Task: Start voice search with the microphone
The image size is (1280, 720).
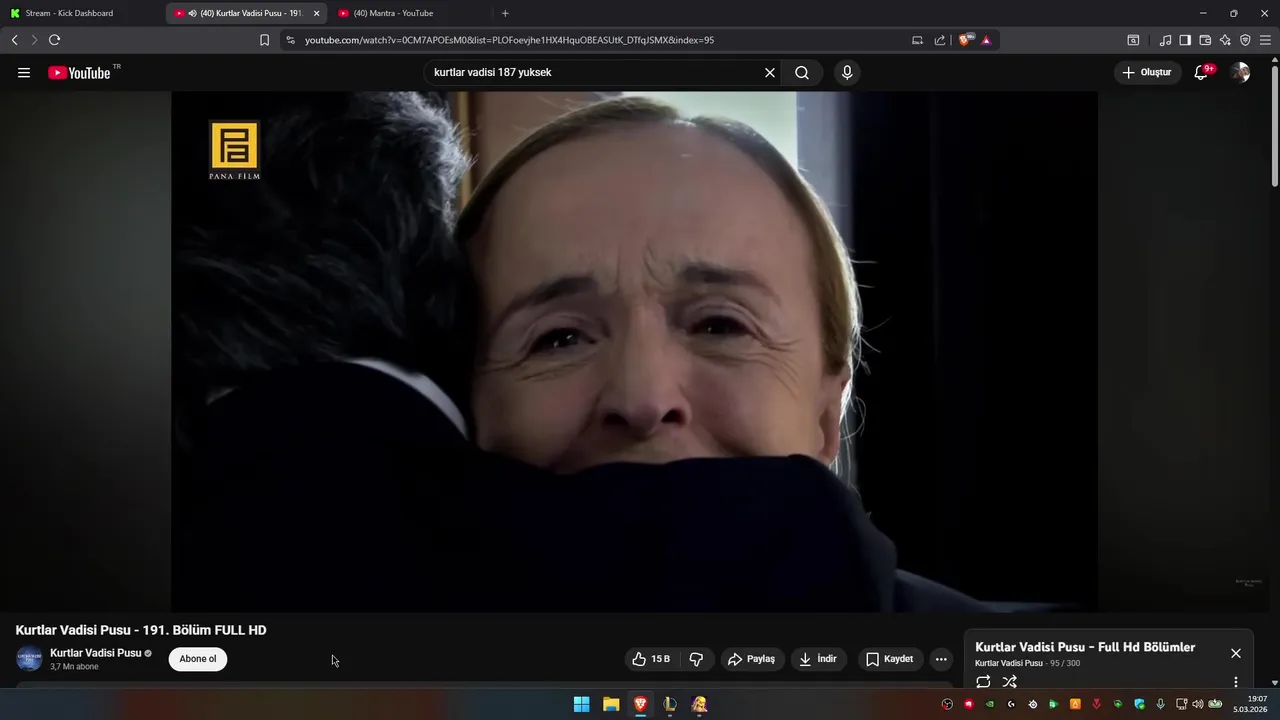Action: pyautogui.click(x=847, y=72)
